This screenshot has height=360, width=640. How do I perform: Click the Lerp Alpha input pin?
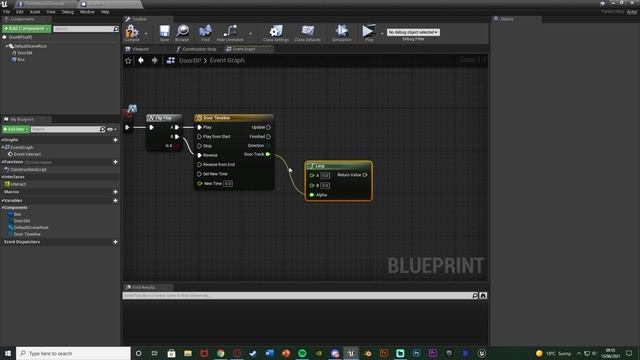tap(312, 195)
